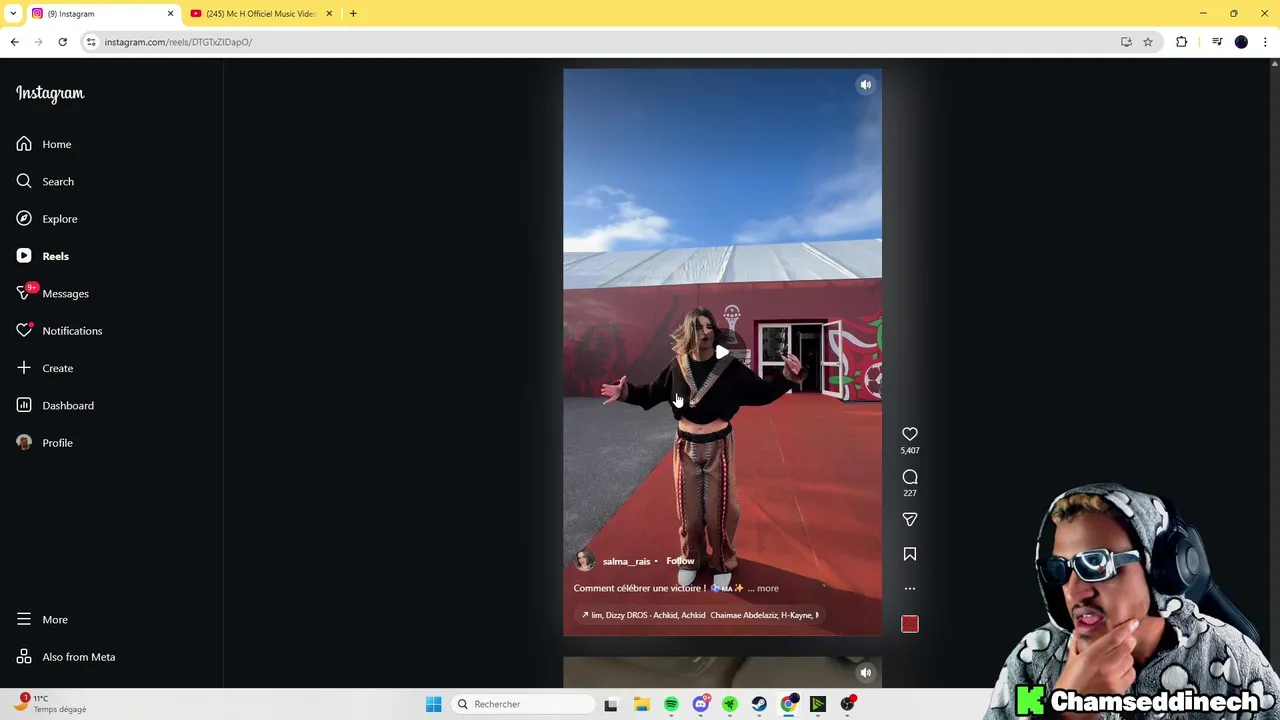The width and height of the screenshot is (1280, 720).
Task: Go forward in the browser
Action: click(39, 42)
